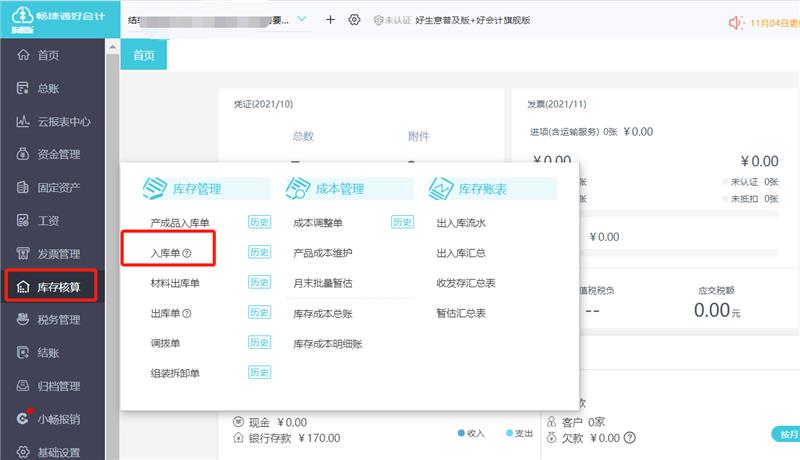Screen dimensions: 800x460
Task: Open 税务管理 in the sidebar
Action: pyautogui.click(x=58, y=320)
